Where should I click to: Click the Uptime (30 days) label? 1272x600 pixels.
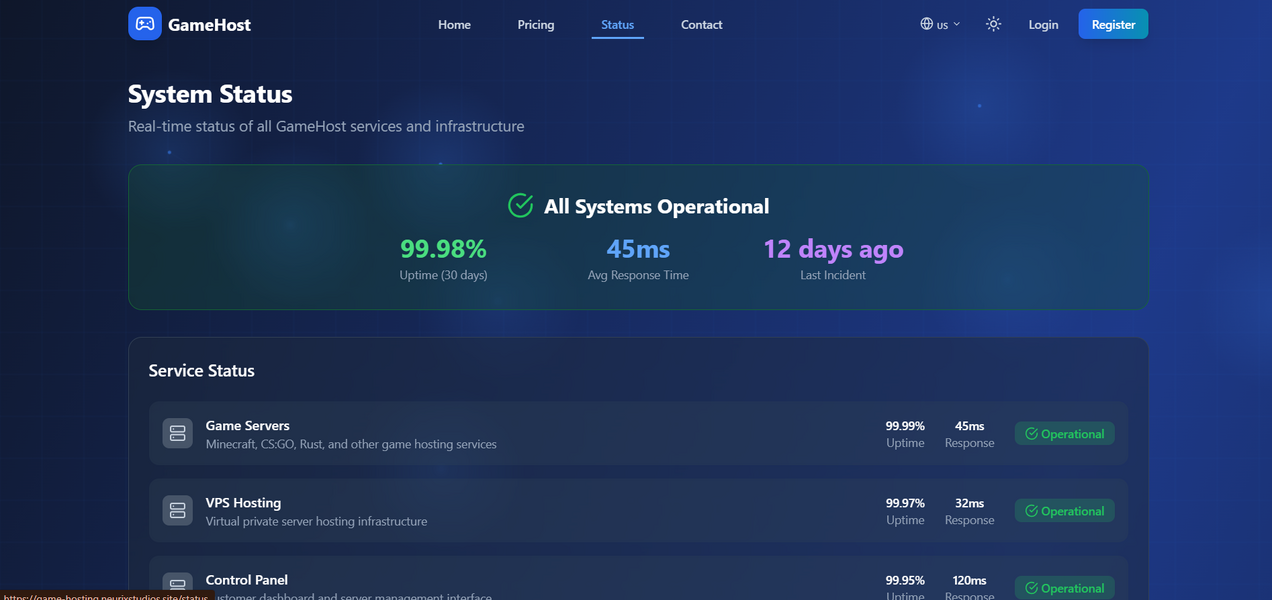click(x=443, y=275)
